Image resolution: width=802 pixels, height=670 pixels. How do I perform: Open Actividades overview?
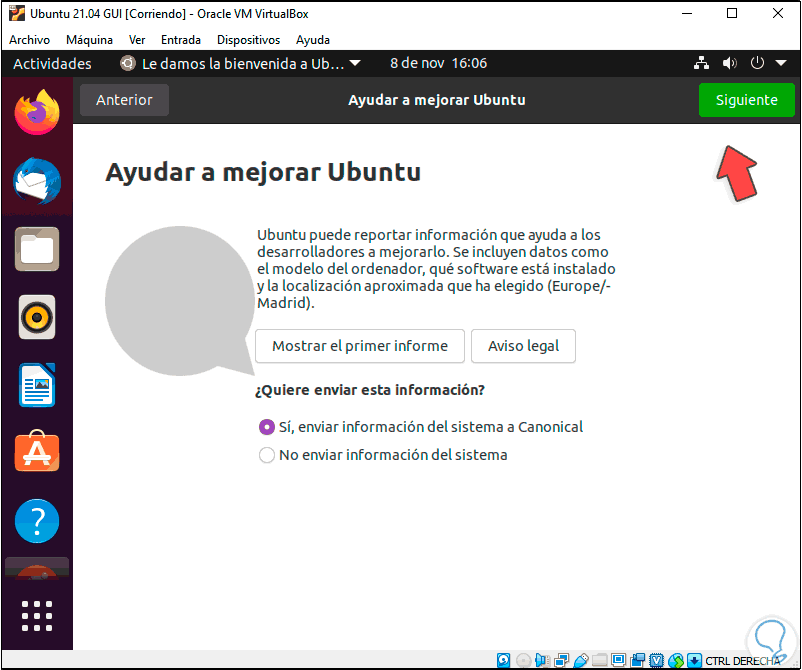pos(52,63)
